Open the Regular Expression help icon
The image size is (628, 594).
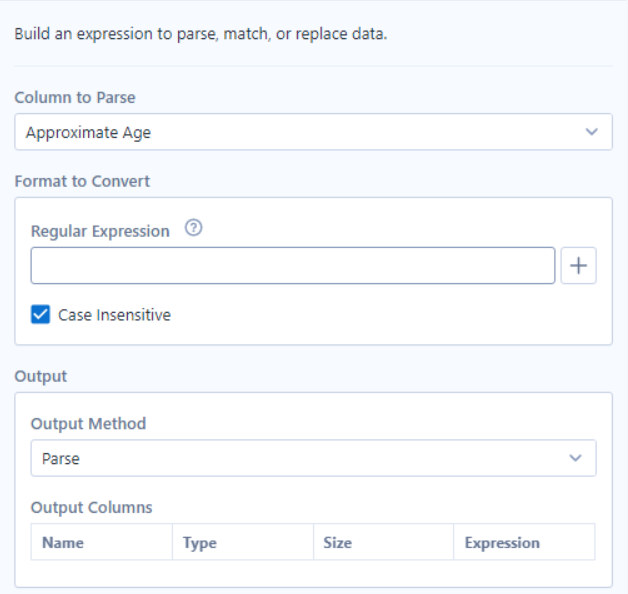(x=193, y=228)
